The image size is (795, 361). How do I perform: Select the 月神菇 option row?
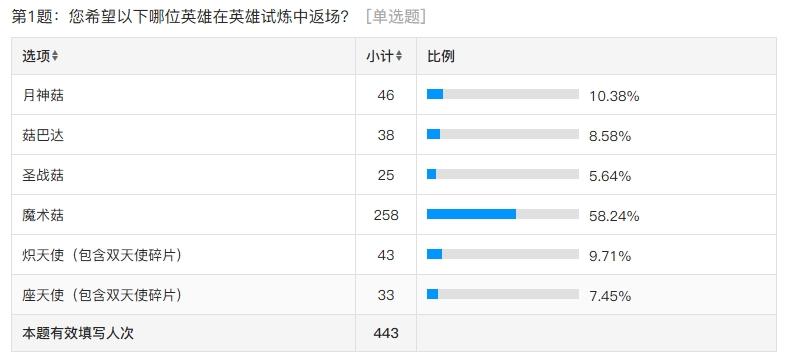393,95
